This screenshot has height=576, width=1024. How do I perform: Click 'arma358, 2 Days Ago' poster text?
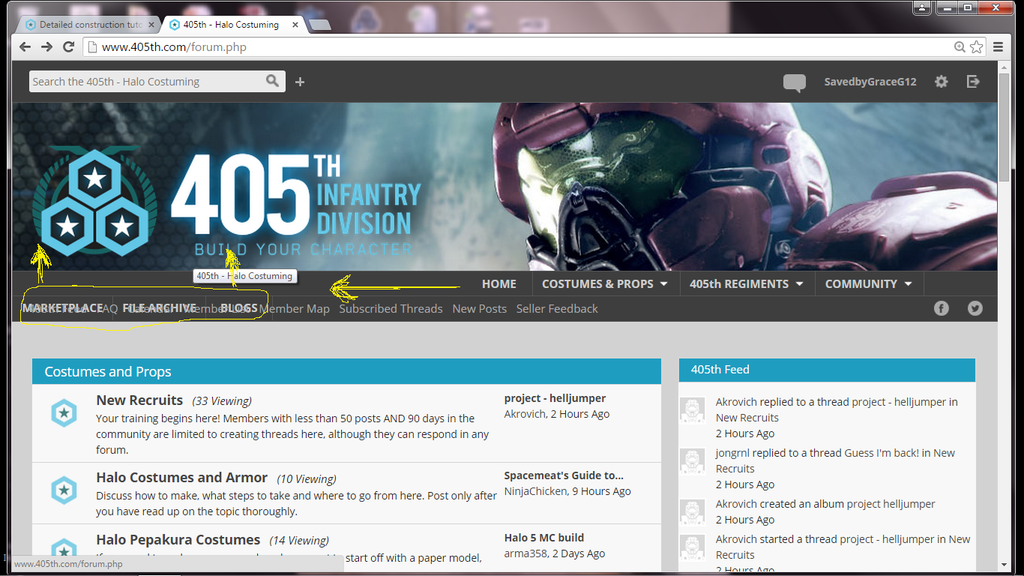(554, 553)
